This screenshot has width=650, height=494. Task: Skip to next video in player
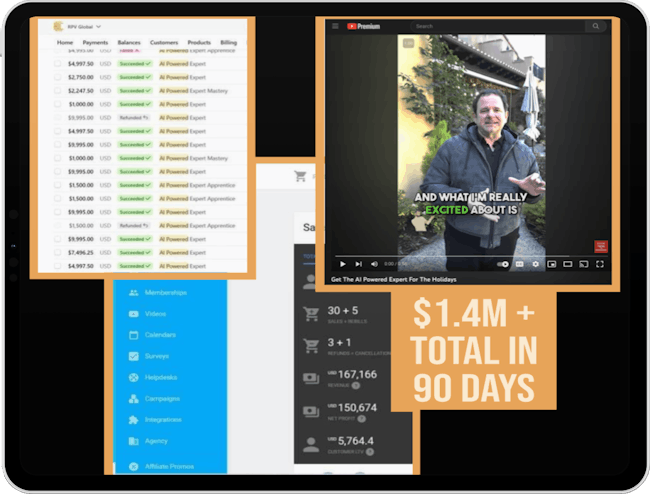tap(359, 264)
